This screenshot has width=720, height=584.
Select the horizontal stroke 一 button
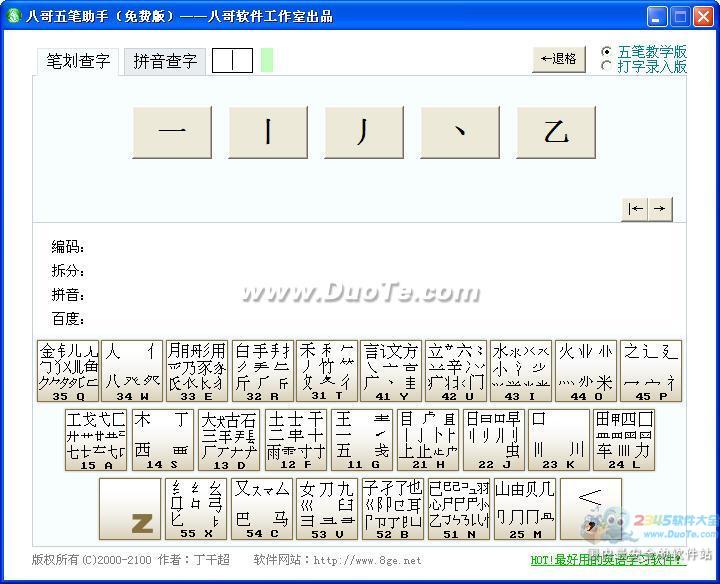[172, 132]
